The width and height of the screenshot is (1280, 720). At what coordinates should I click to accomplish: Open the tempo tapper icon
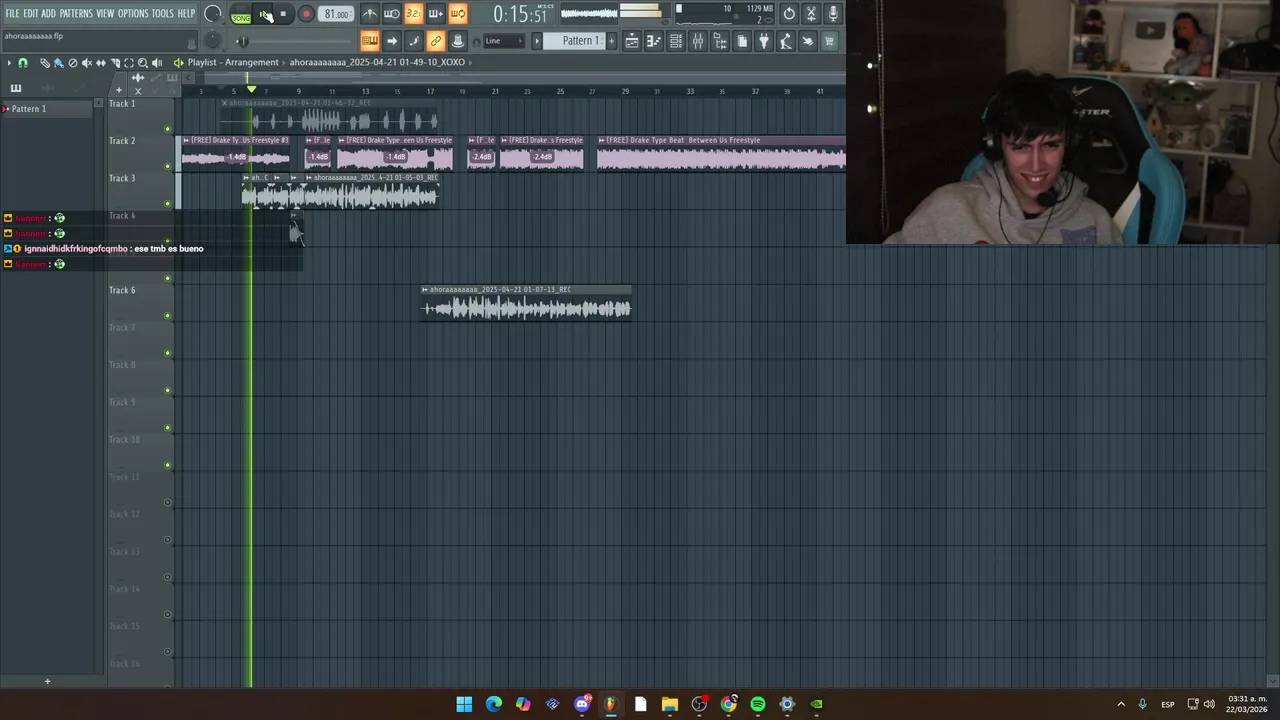786,41
